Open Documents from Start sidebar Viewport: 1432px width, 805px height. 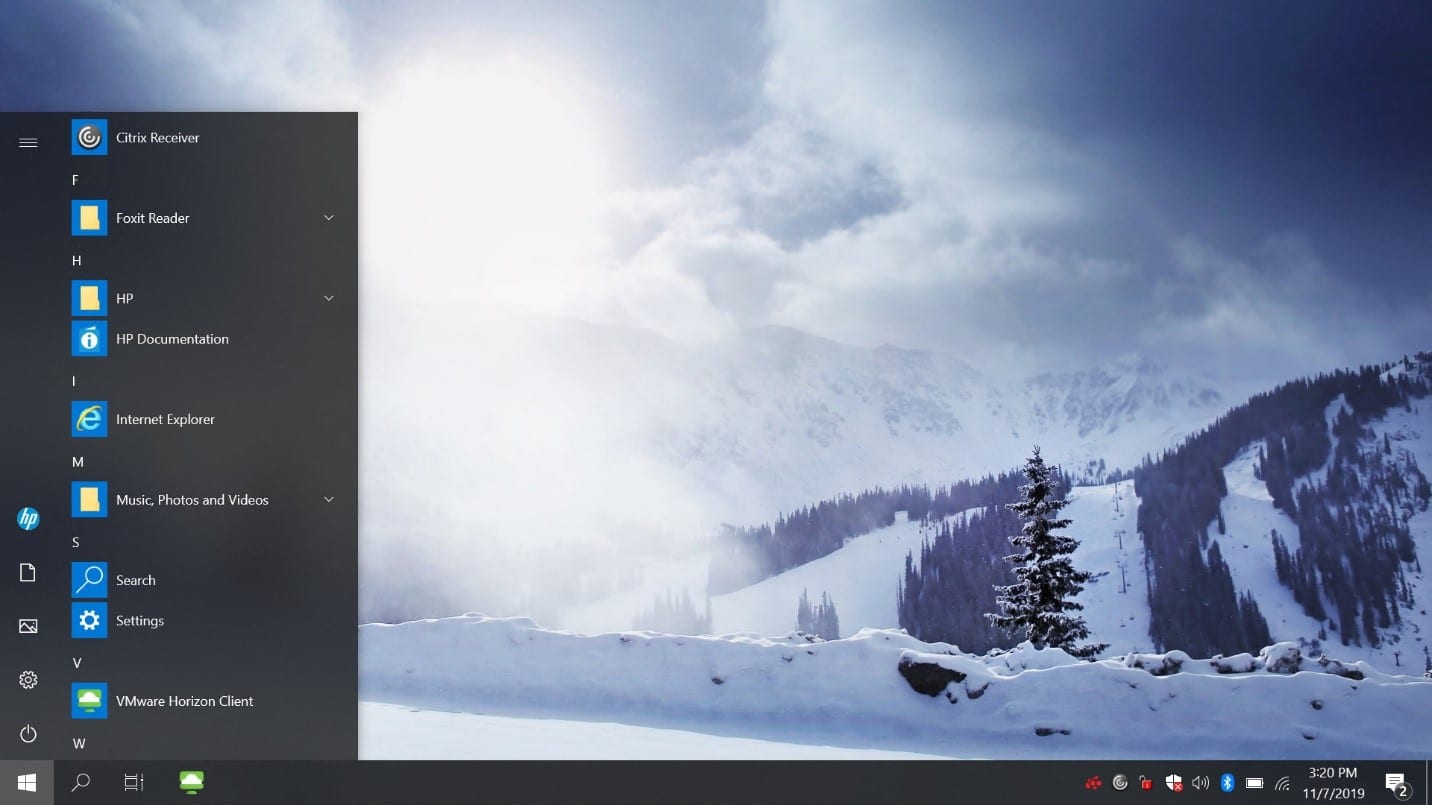(x=28, y=572)
